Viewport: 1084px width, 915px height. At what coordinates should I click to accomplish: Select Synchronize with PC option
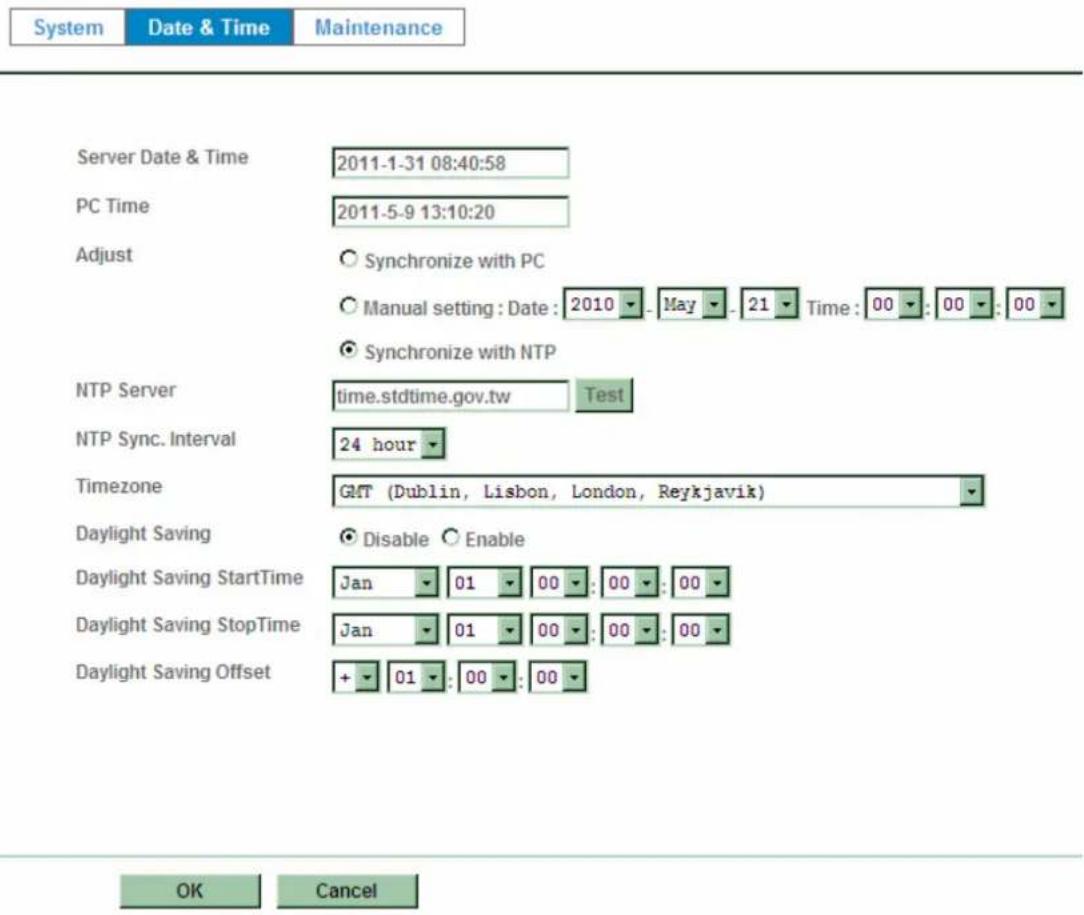pos(348,259)
